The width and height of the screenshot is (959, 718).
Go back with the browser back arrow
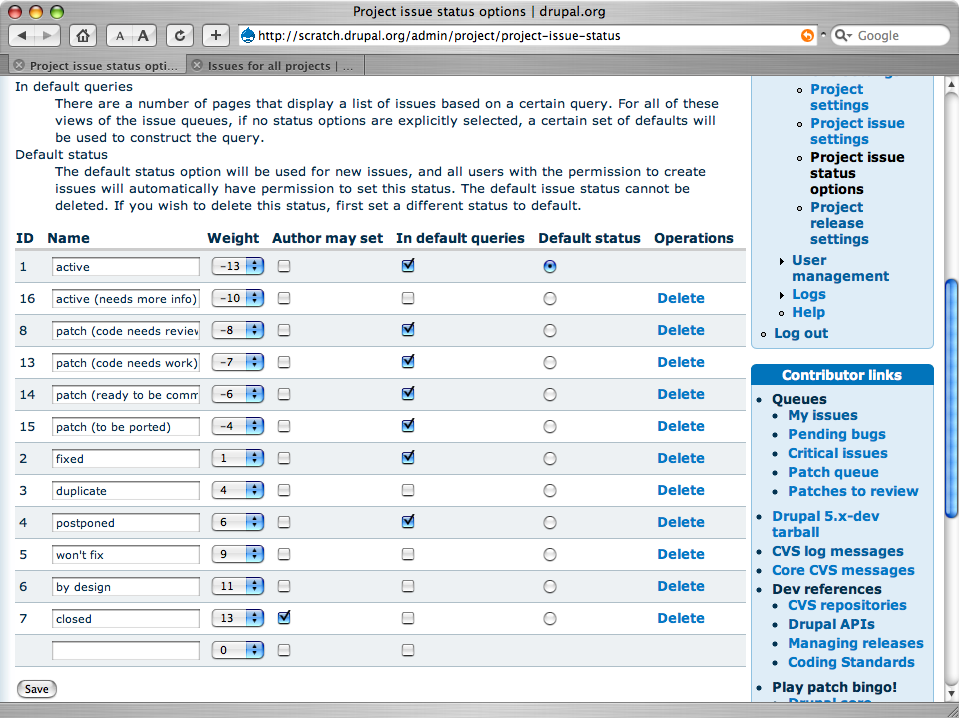tap(22, 35)
